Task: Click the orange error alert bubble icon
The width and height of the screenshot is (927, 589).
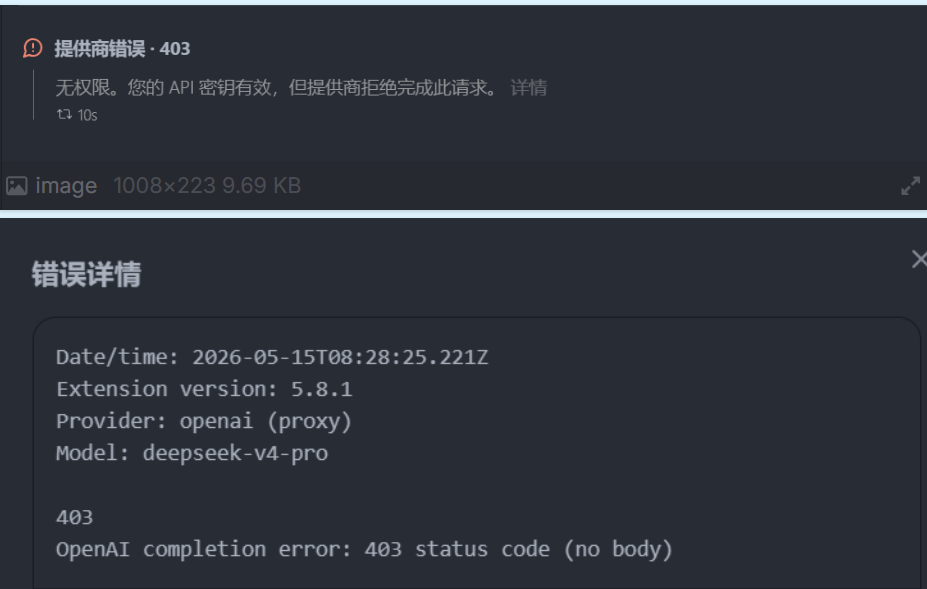Action: 33,48
